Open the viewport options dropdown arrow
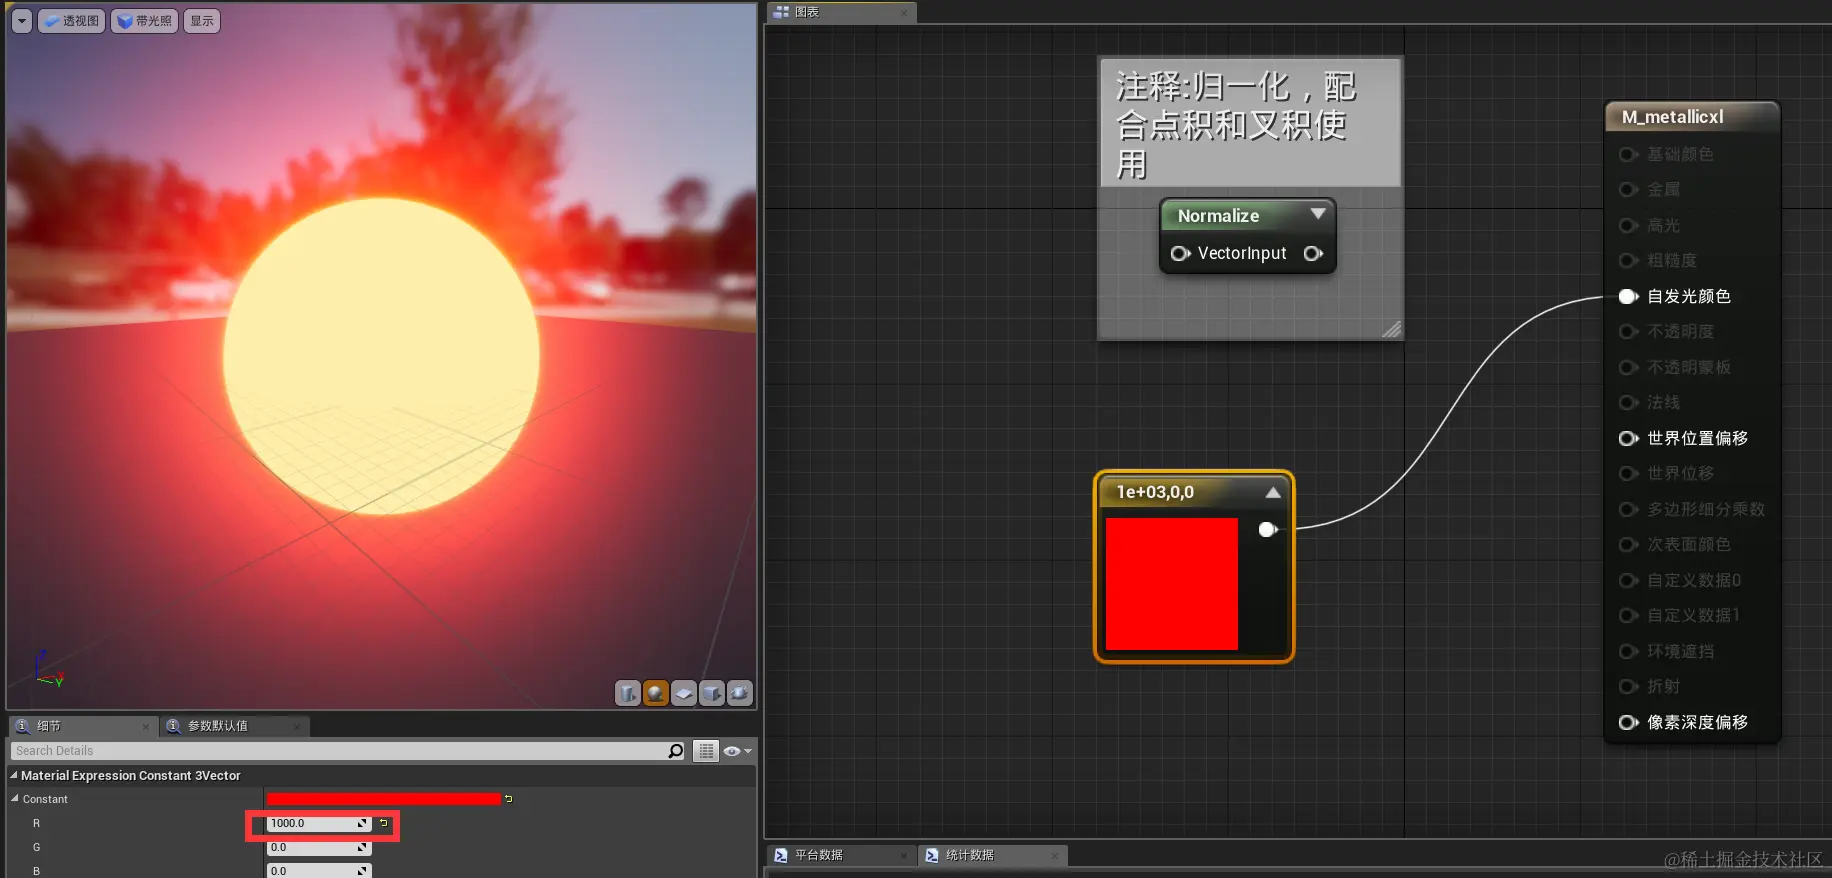This screenshot has width=1832, height=878. pos(22,21)
